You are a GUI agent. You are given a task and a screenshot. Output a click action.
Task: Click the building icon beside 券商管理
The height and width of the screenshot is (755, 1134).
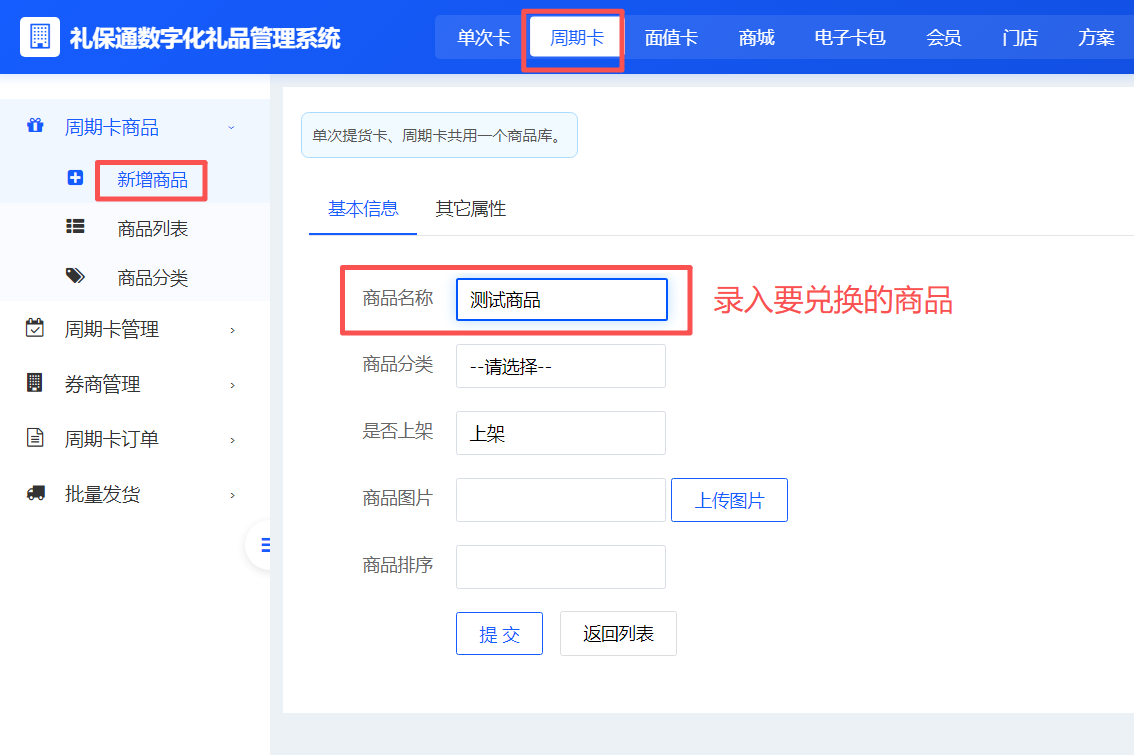coord(36,383)
